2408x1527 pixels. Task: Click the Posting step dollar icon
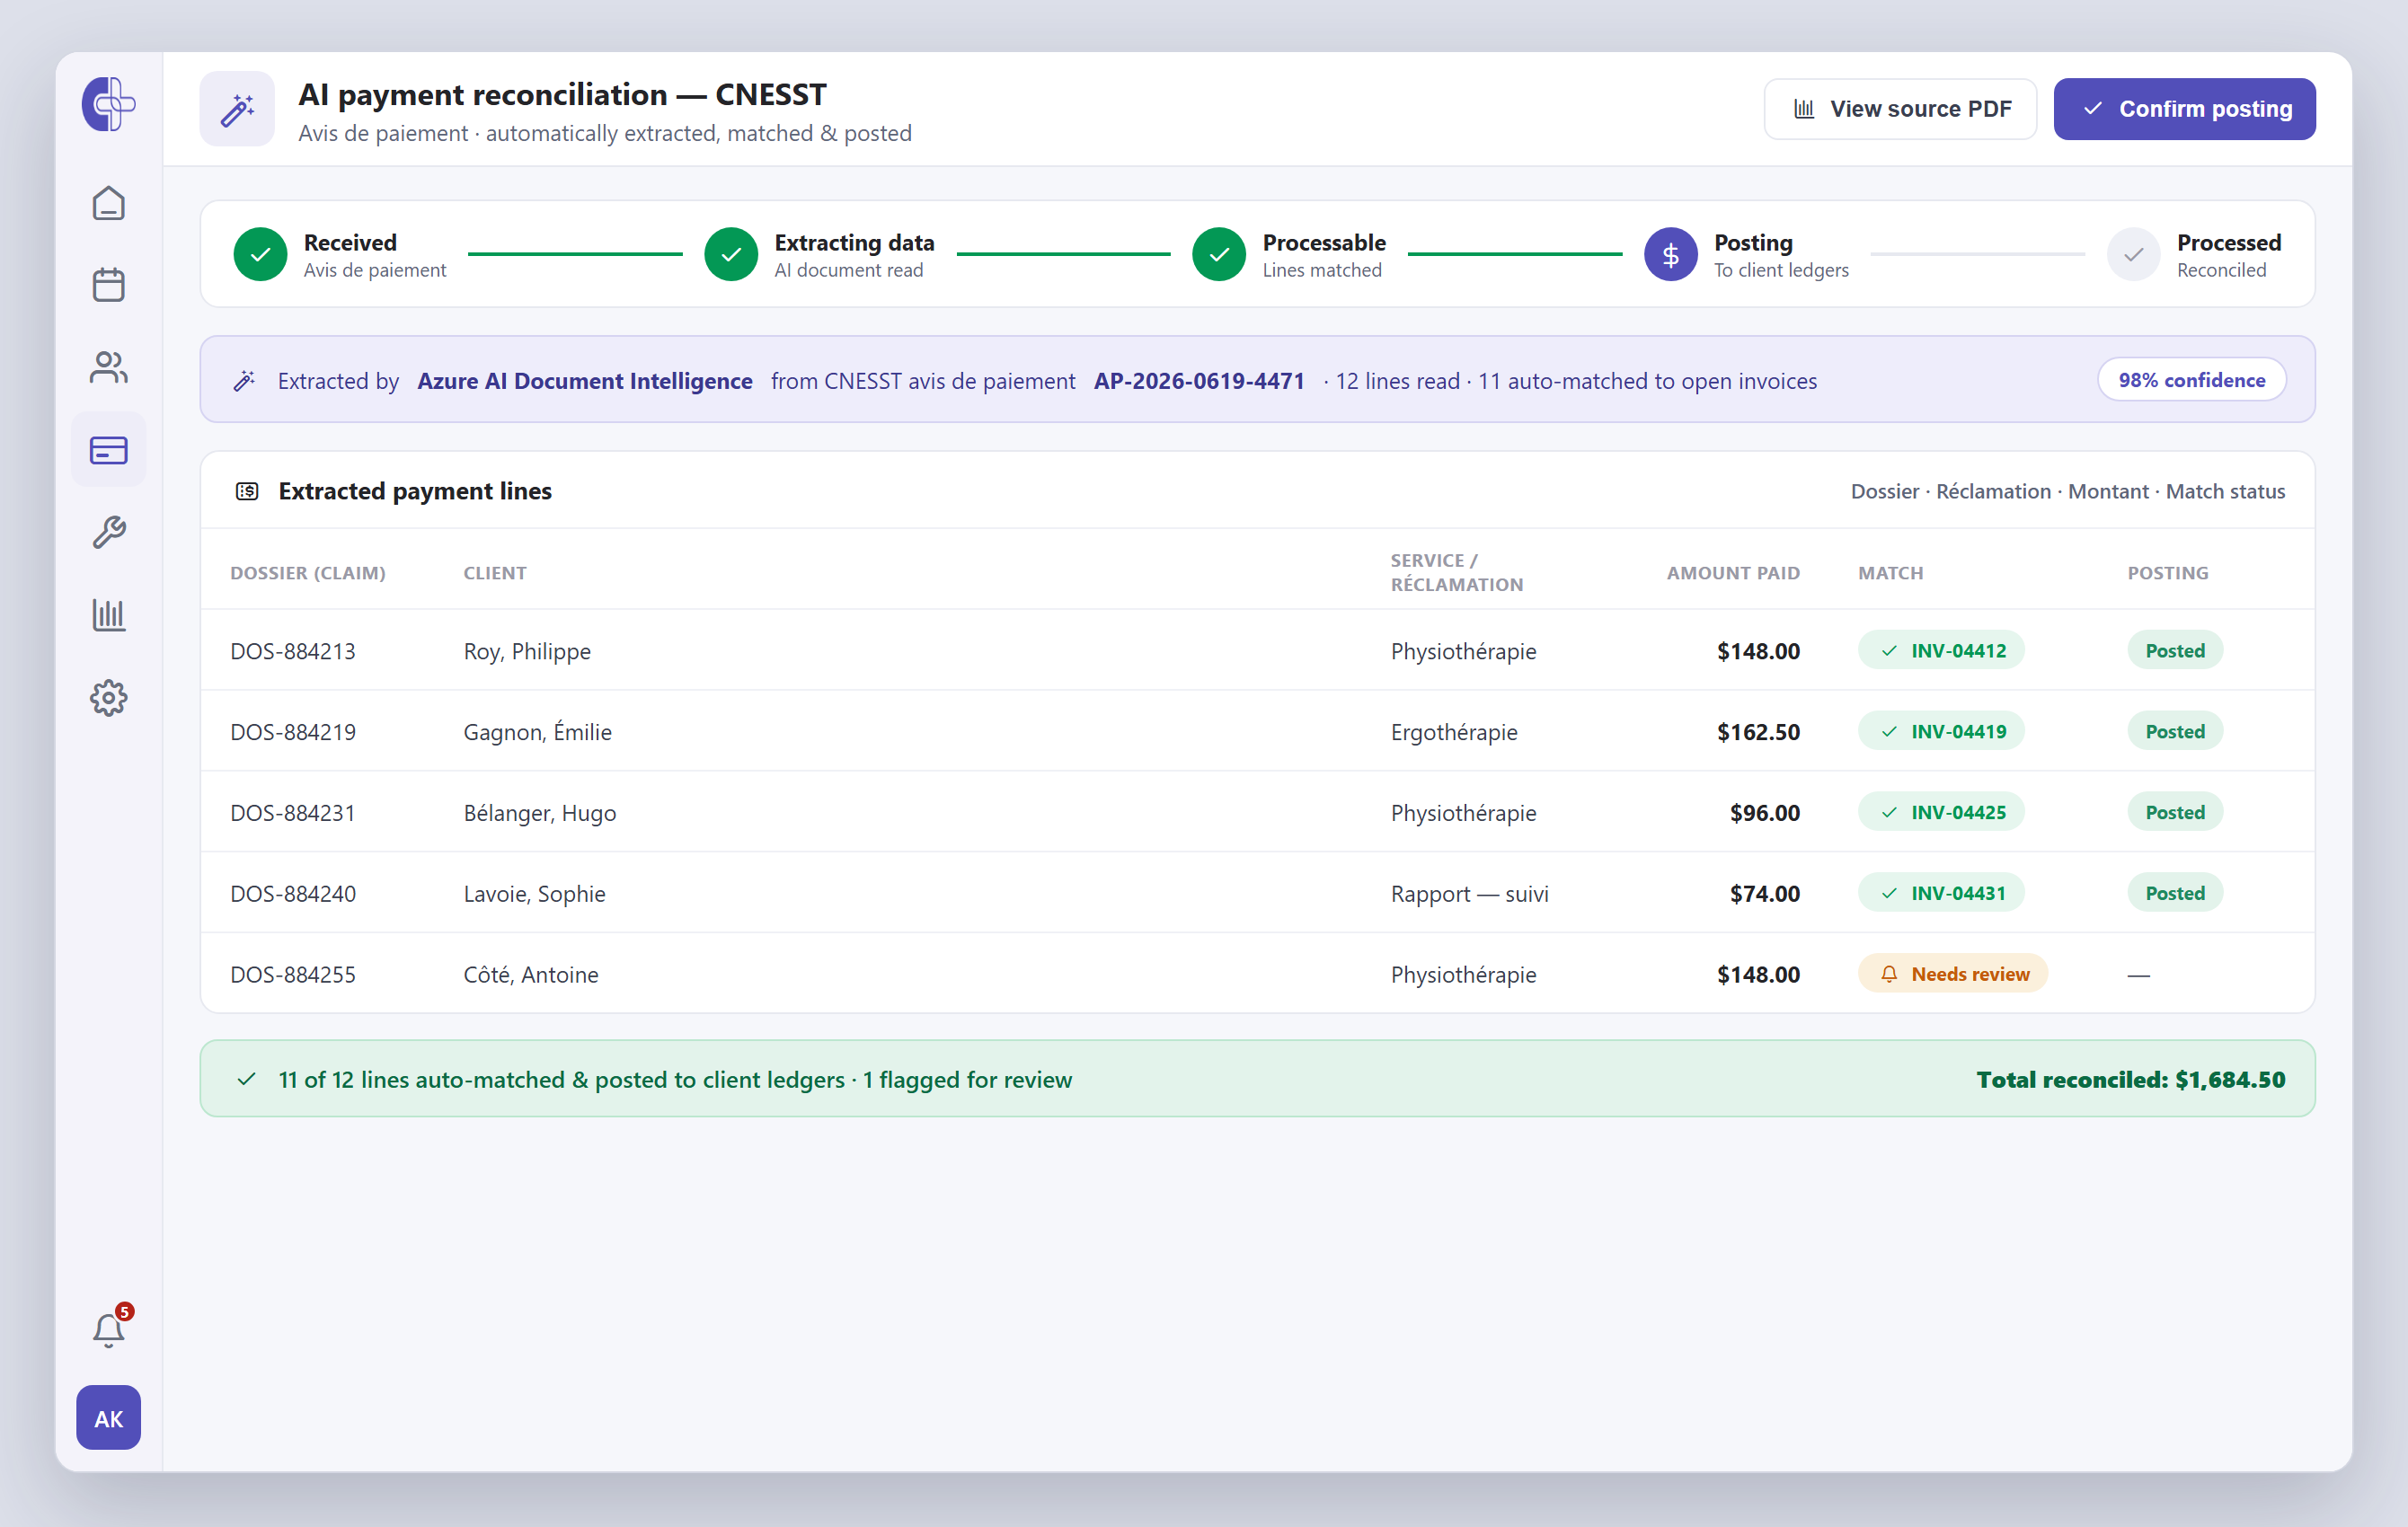click(1671, 254)
